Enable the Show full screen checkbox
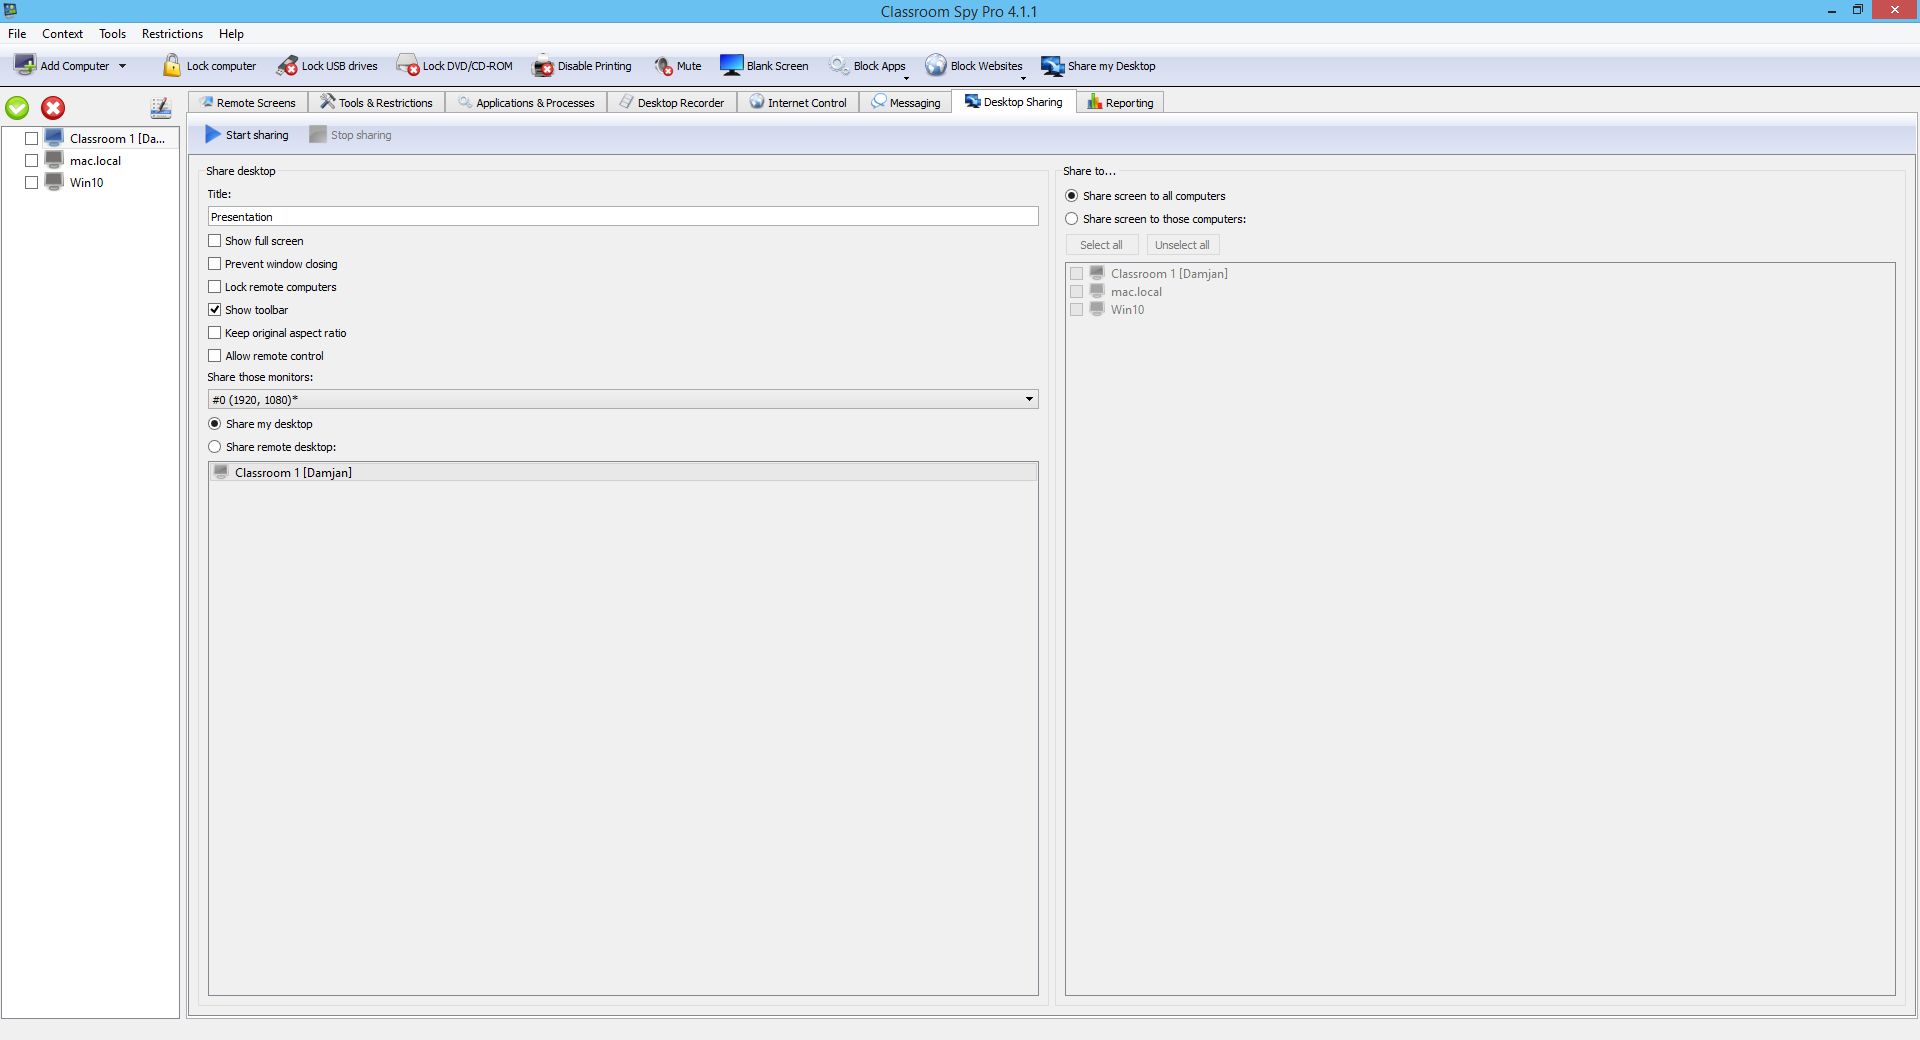This screenshot has width=1920, height=1040. click(215, 241)
